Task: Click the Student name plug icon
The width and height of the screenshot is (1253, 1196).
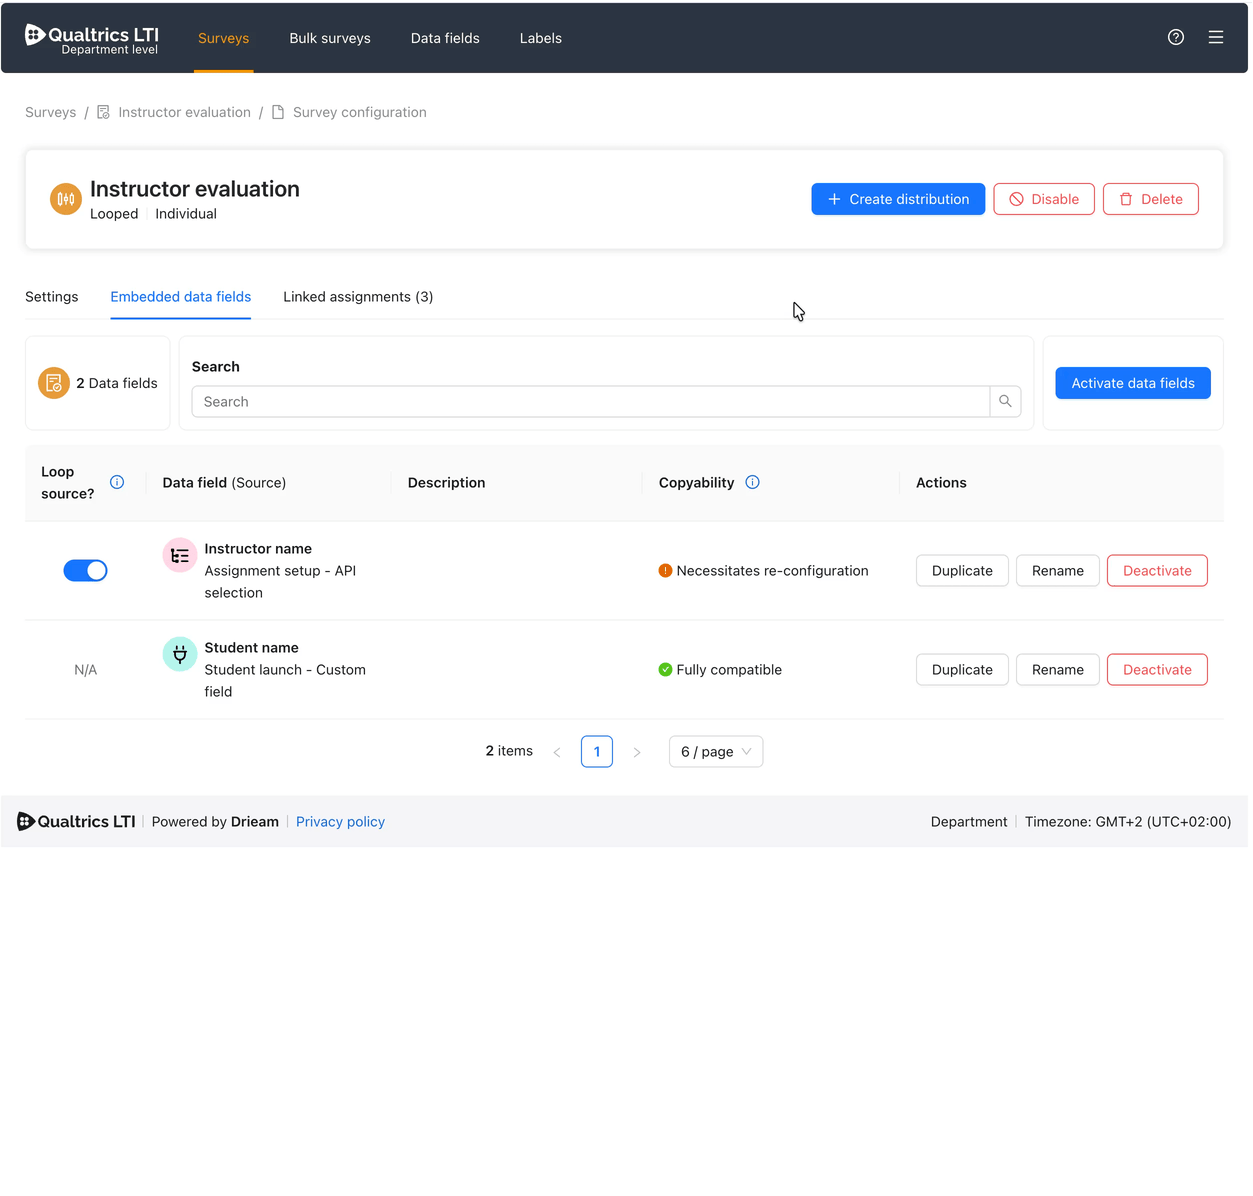Action: 180,654
